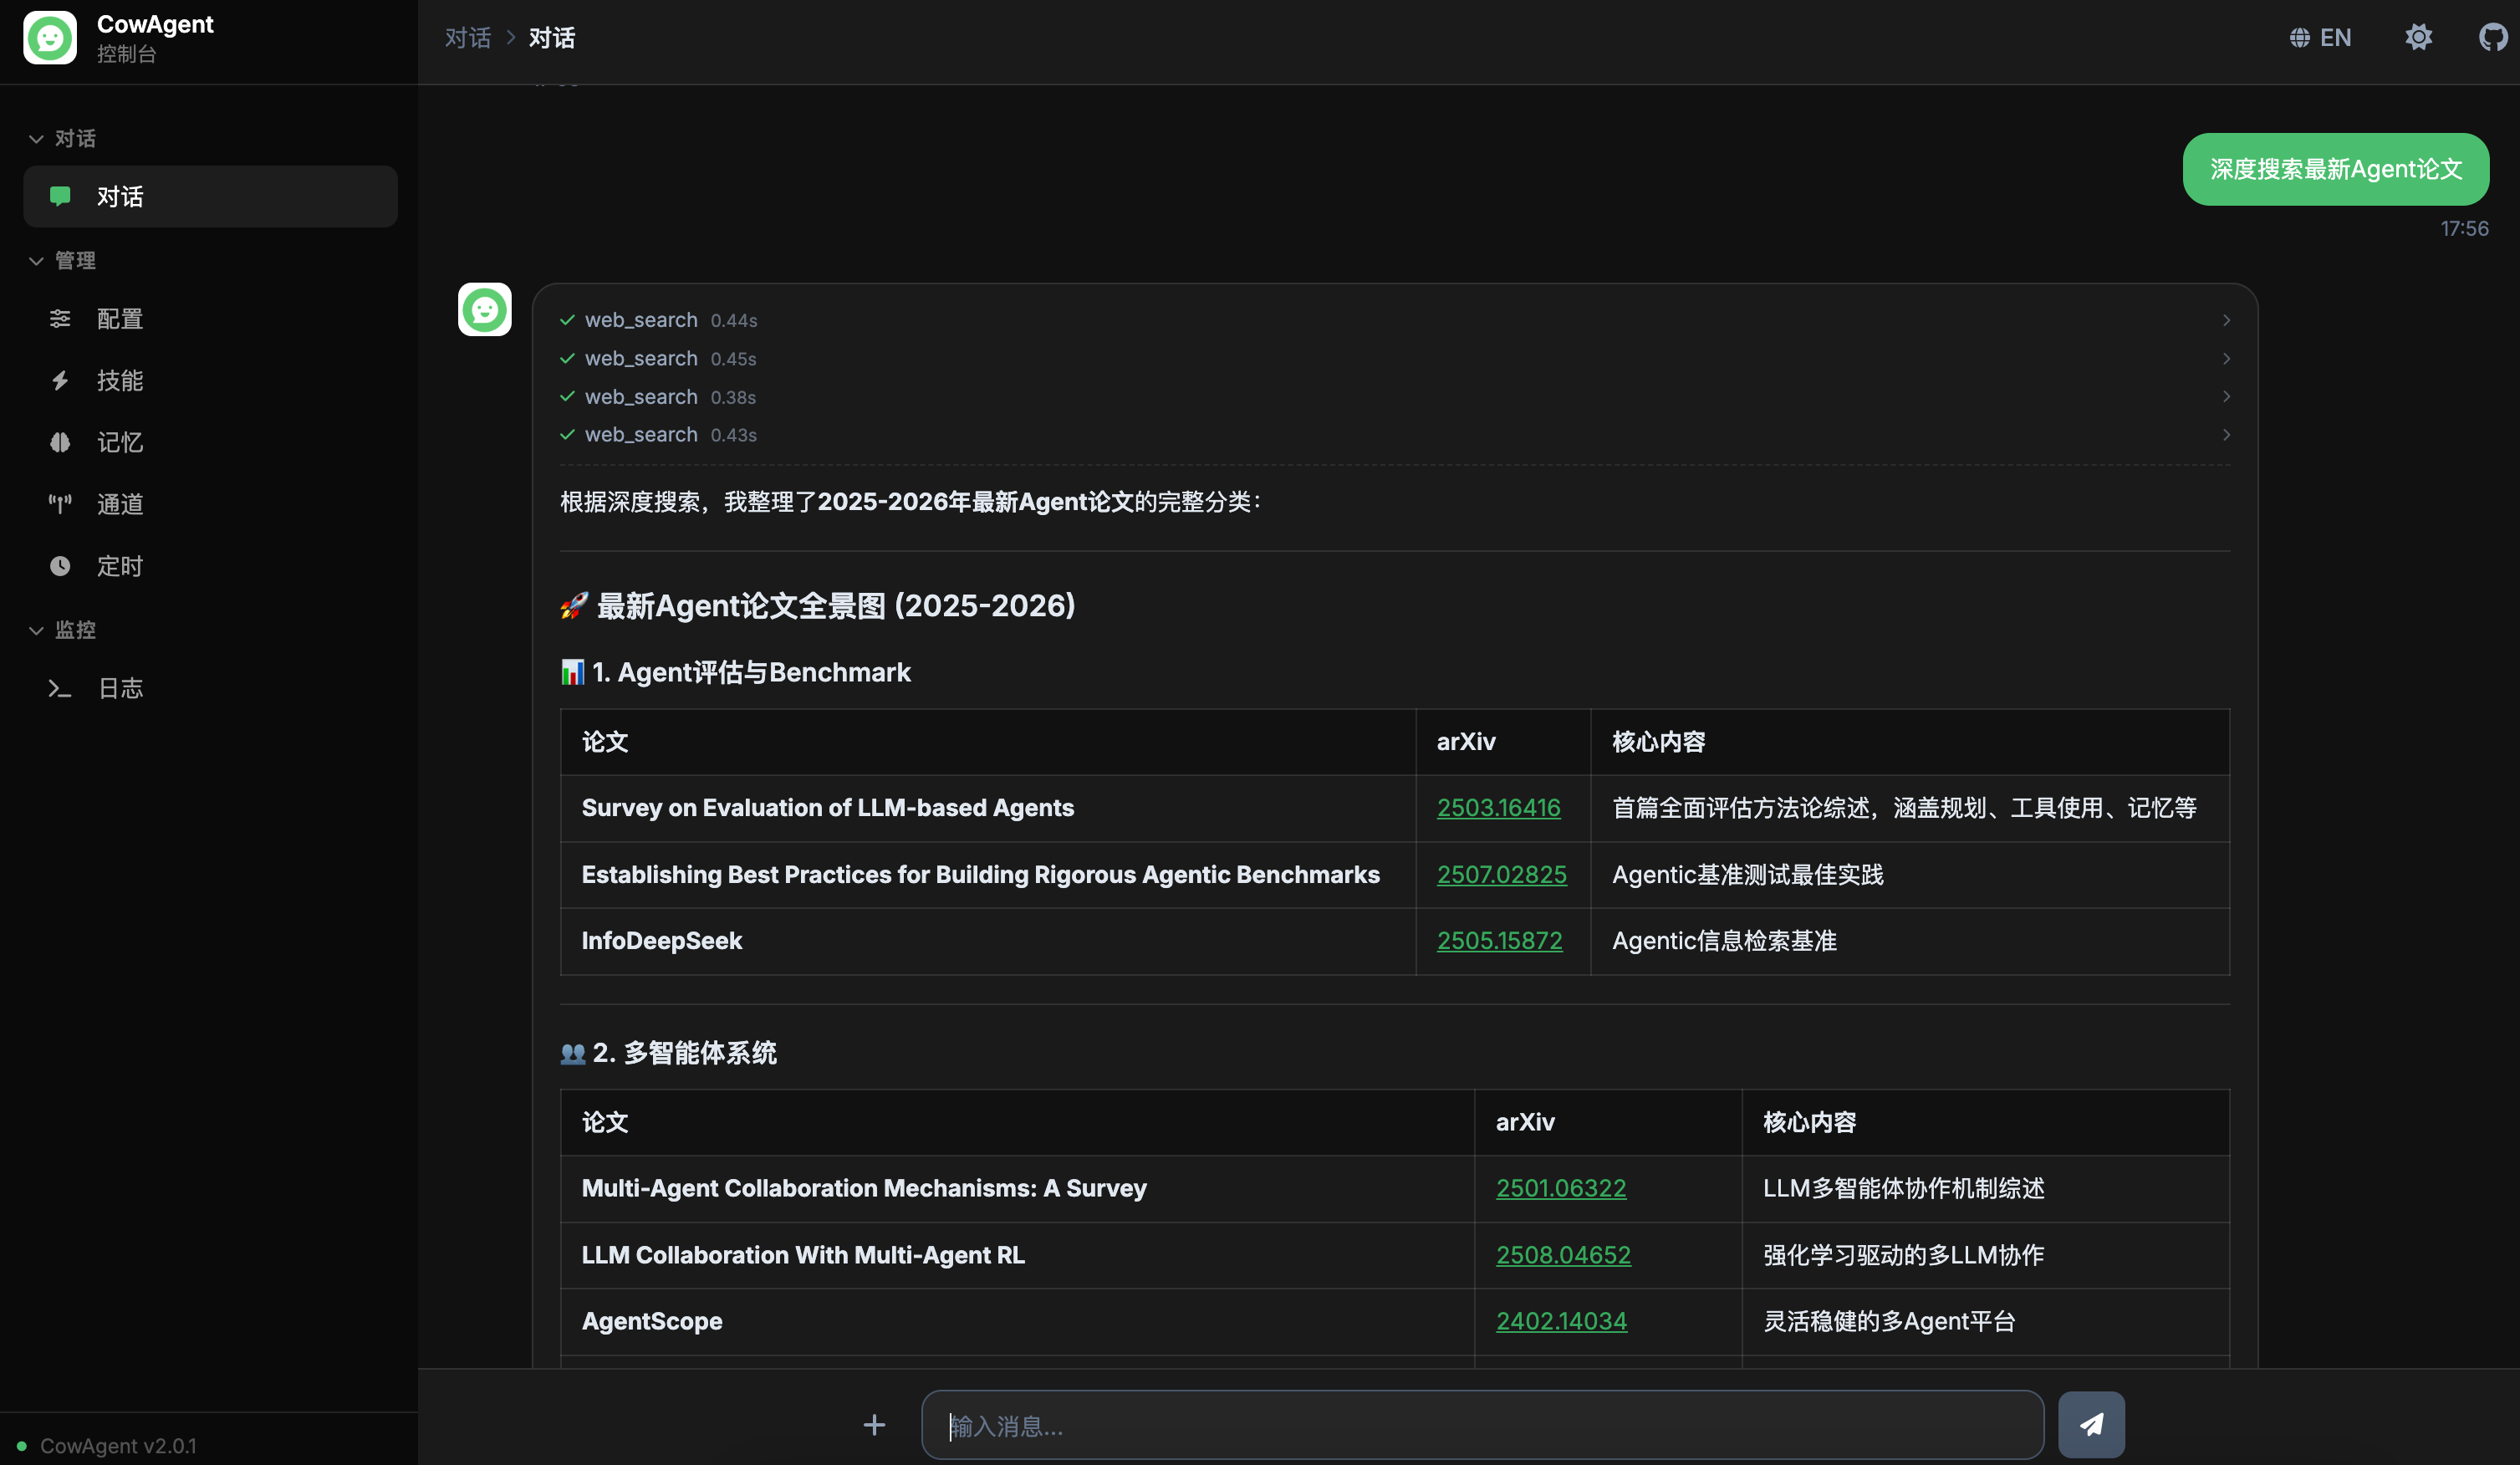Click the send message paper-plane button
The image size is (2520, 1465).
pyautogui.click(x=2091, y=1424)
